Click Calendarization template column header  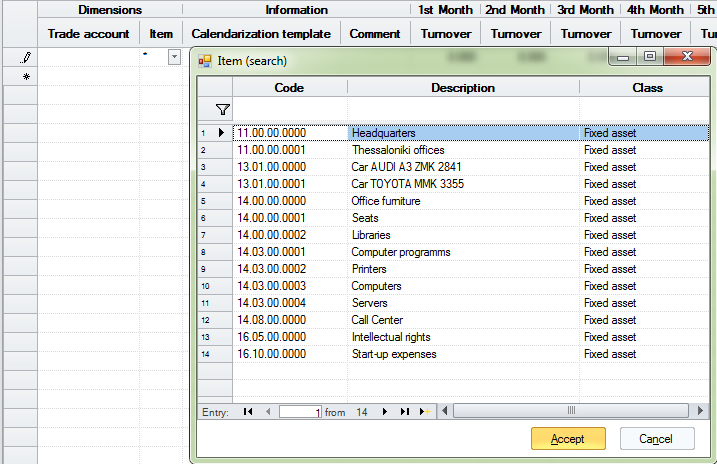pyautogui.click(x=261, y=34)
